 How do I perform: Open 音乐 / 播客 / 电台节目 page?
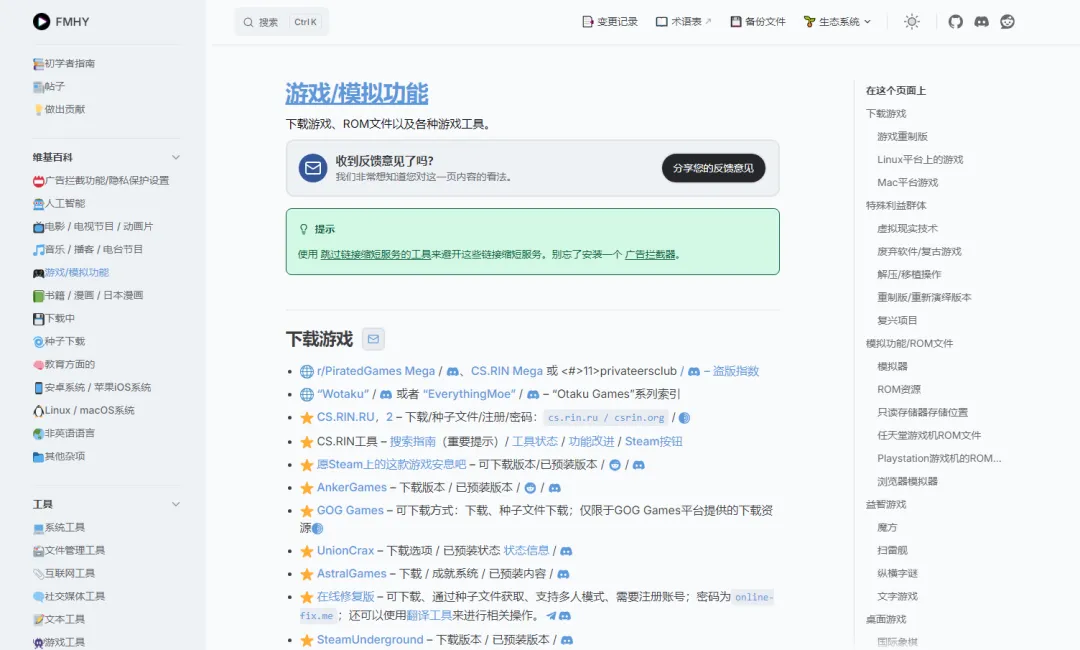coord(88,249)
